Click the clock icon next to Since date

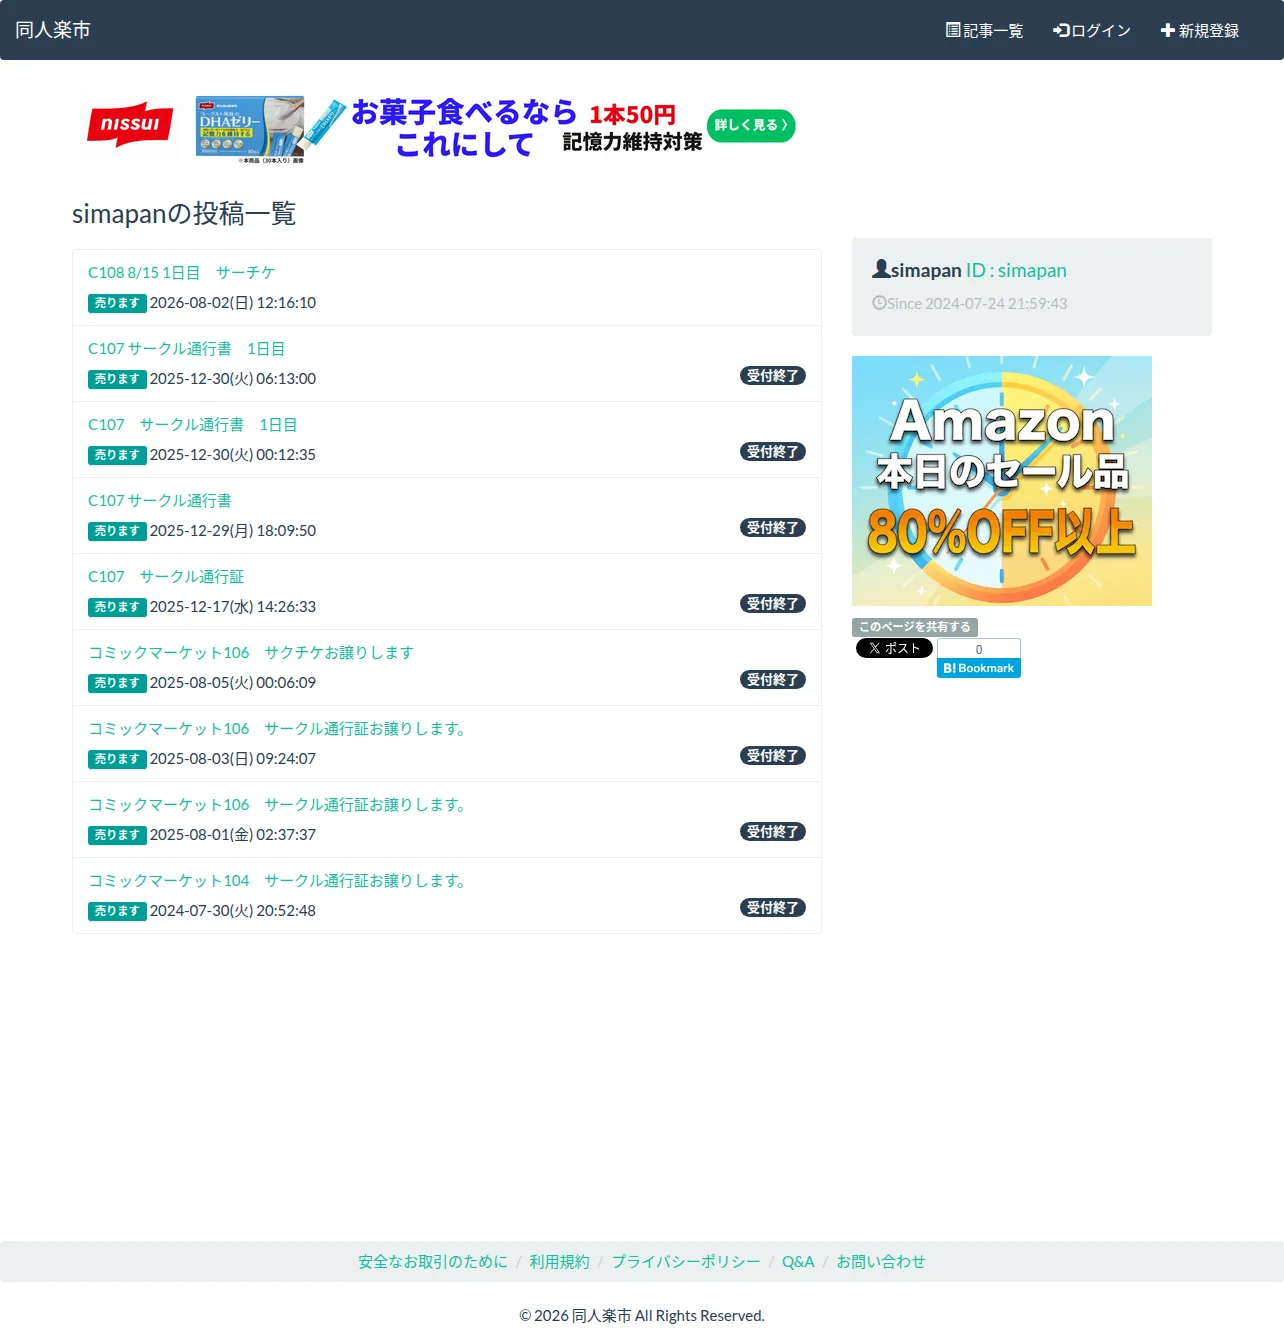879,303
